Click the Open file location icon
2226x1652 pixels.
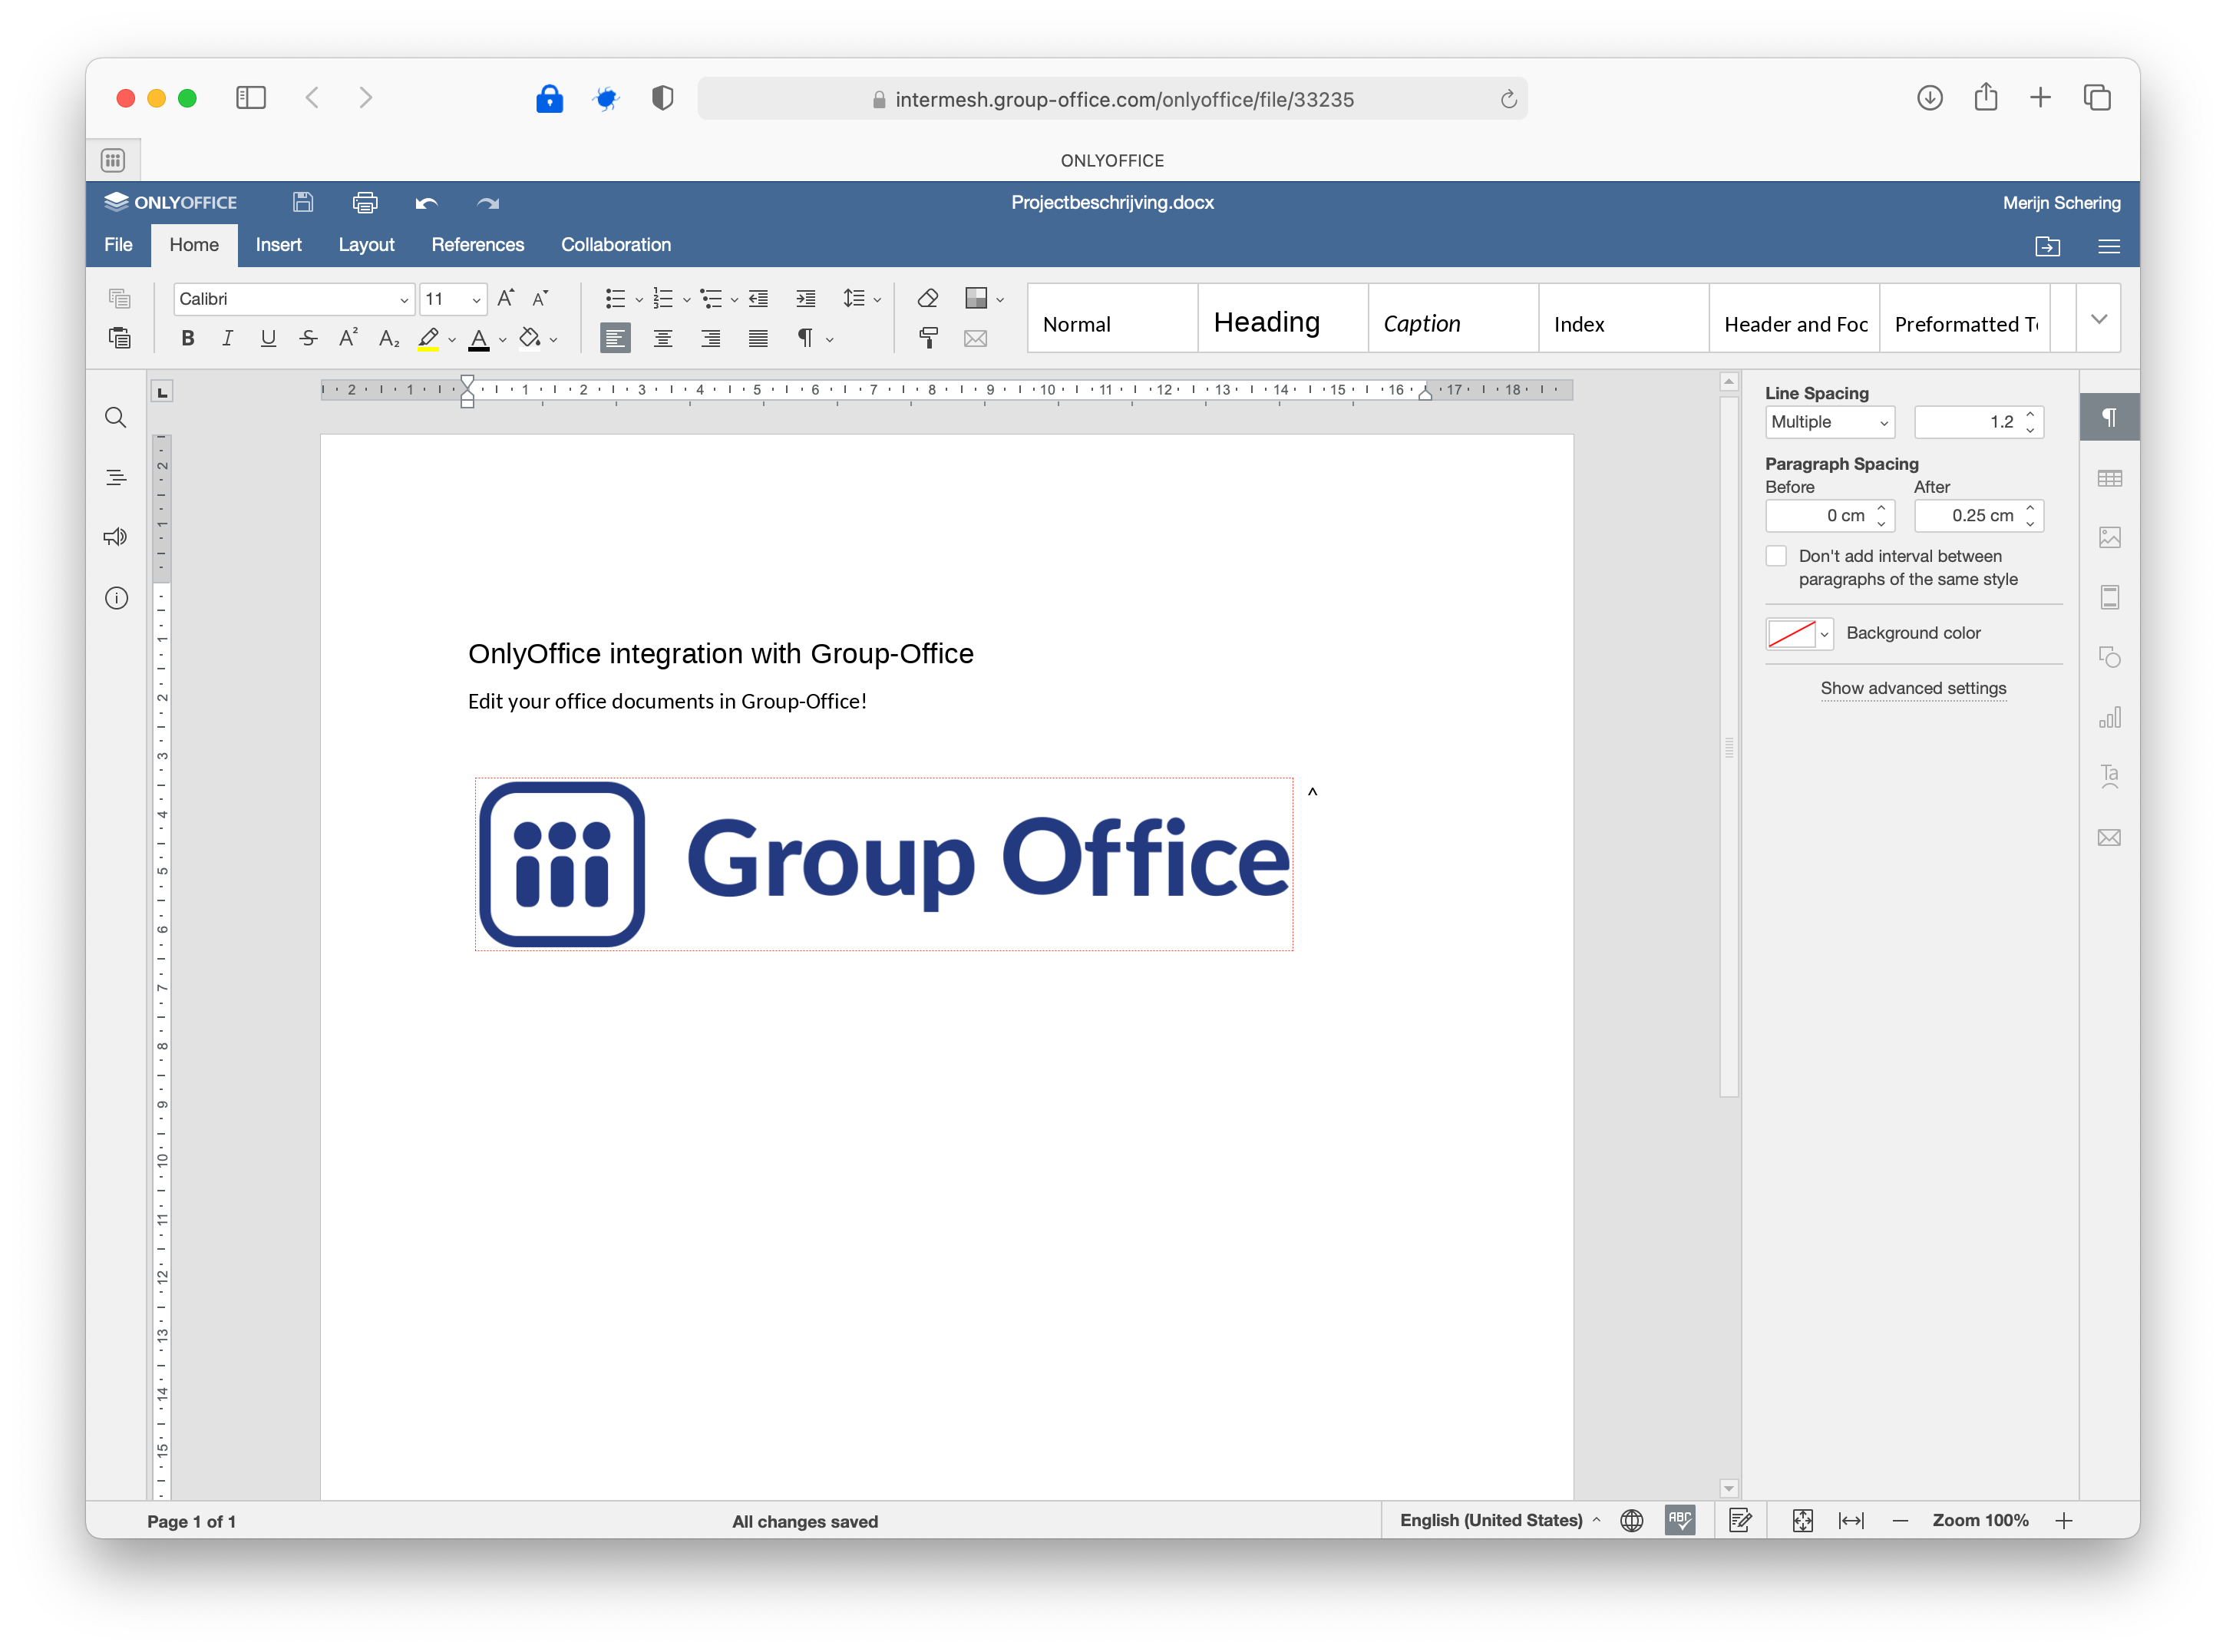(2047, 246)
